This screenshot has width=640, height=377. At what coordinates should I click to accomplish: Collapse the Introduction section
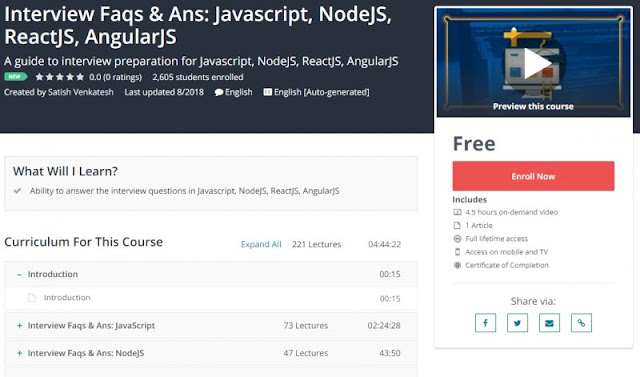click(x=19, y=275)
